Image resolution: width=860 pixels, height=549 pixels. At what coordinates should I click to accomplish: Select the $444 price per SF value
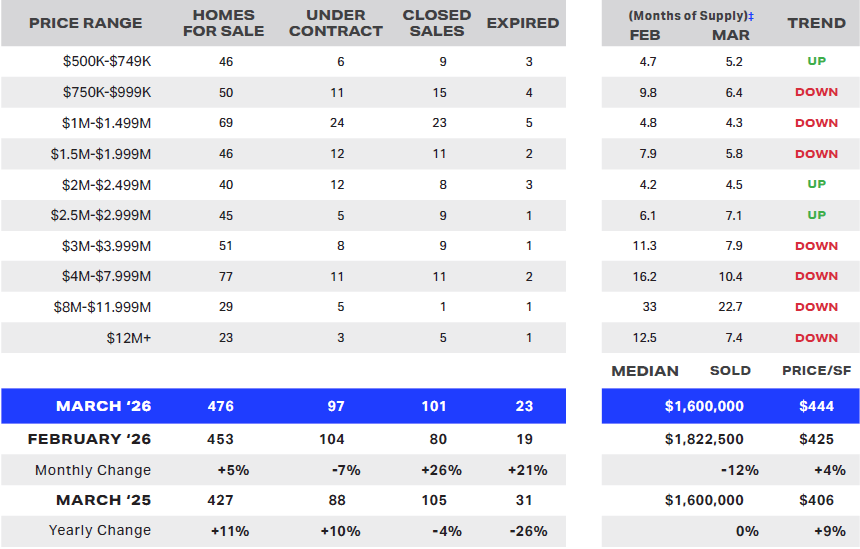(816, 406)
